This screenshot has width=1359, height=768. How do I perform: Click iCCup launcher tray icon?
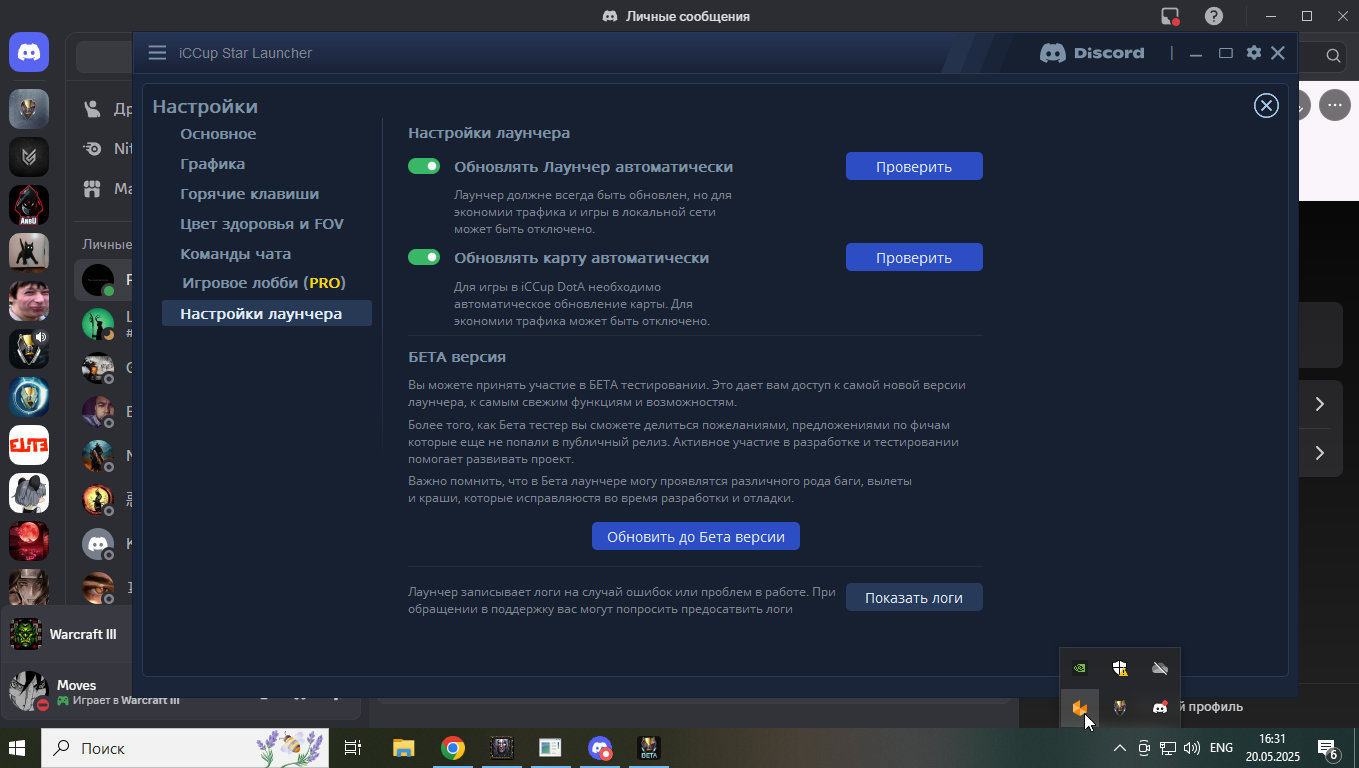point(1120,707)
